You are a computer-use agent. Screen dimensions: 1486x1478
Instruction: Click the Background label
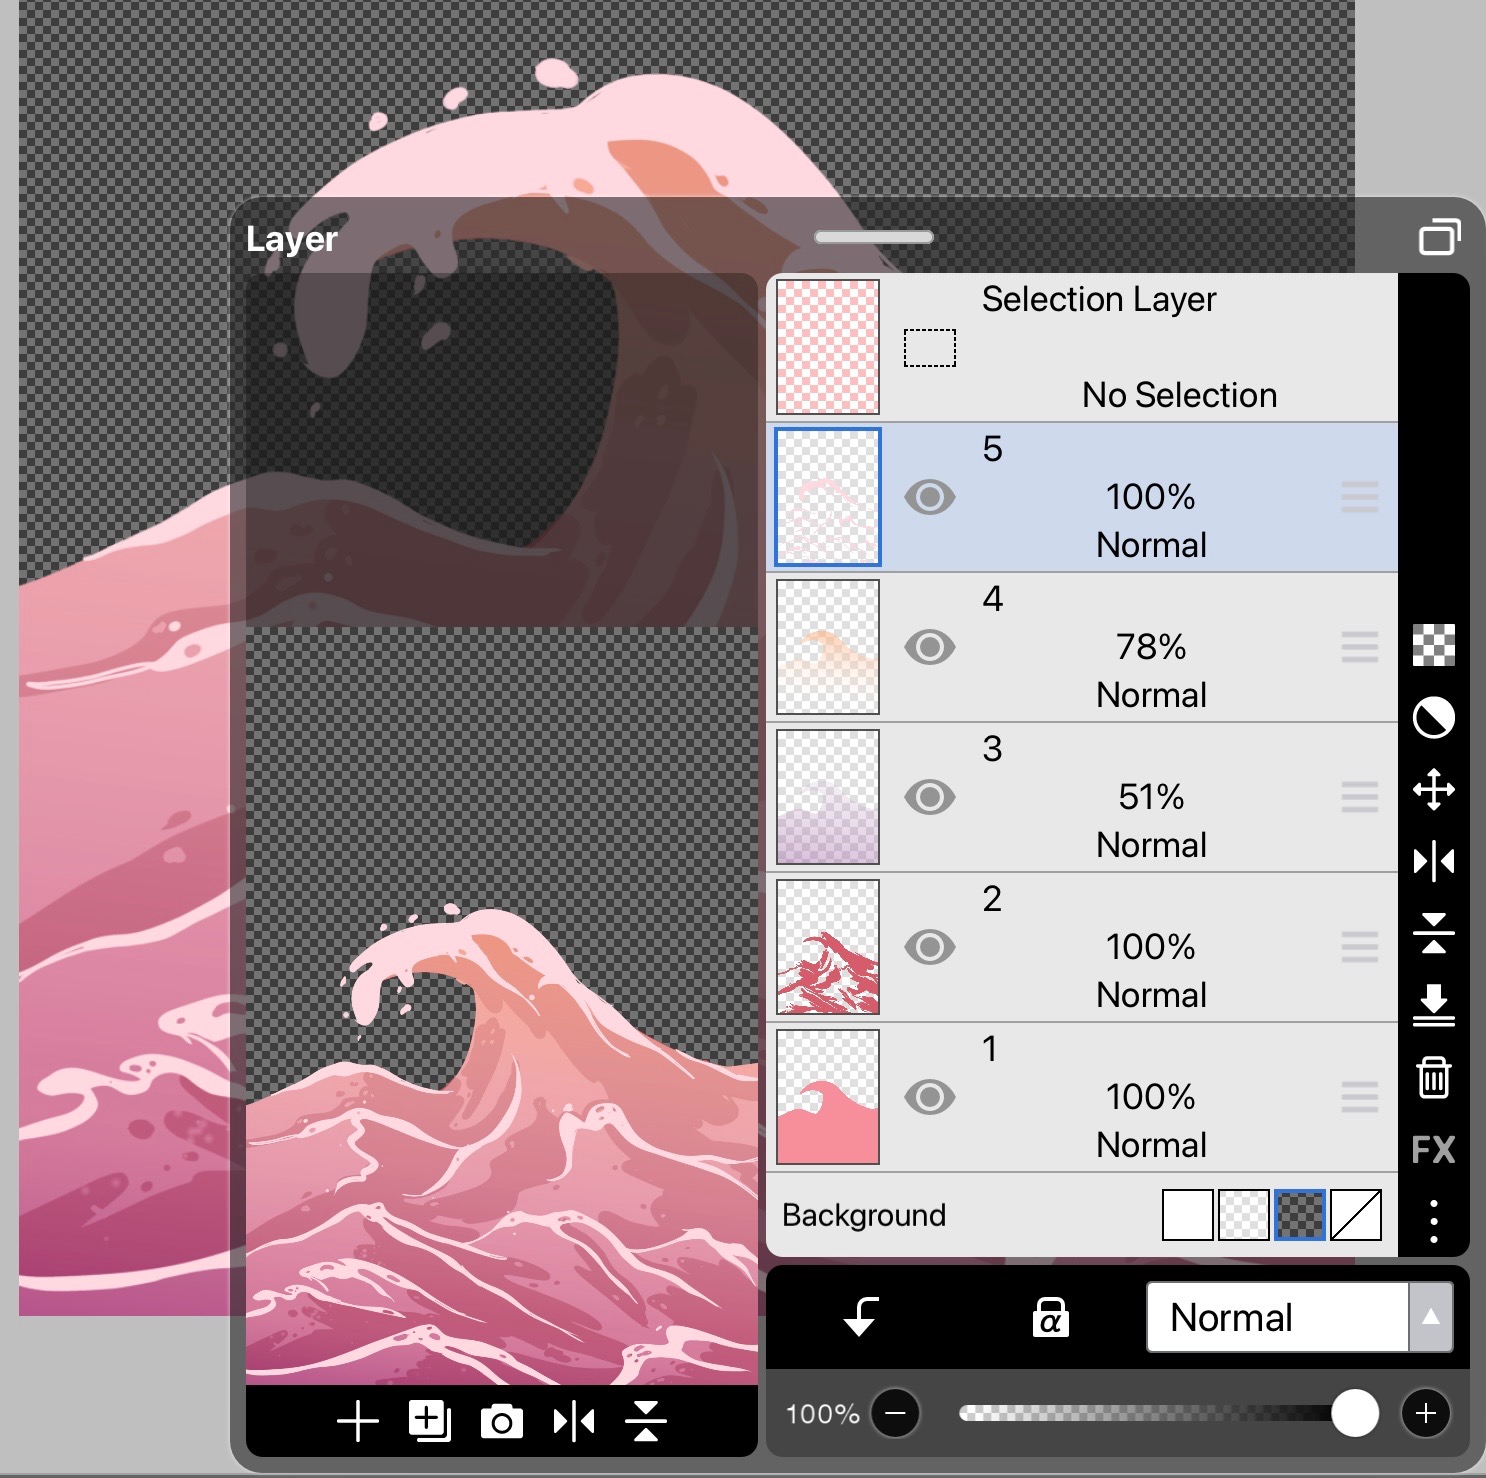(864, 1215)
